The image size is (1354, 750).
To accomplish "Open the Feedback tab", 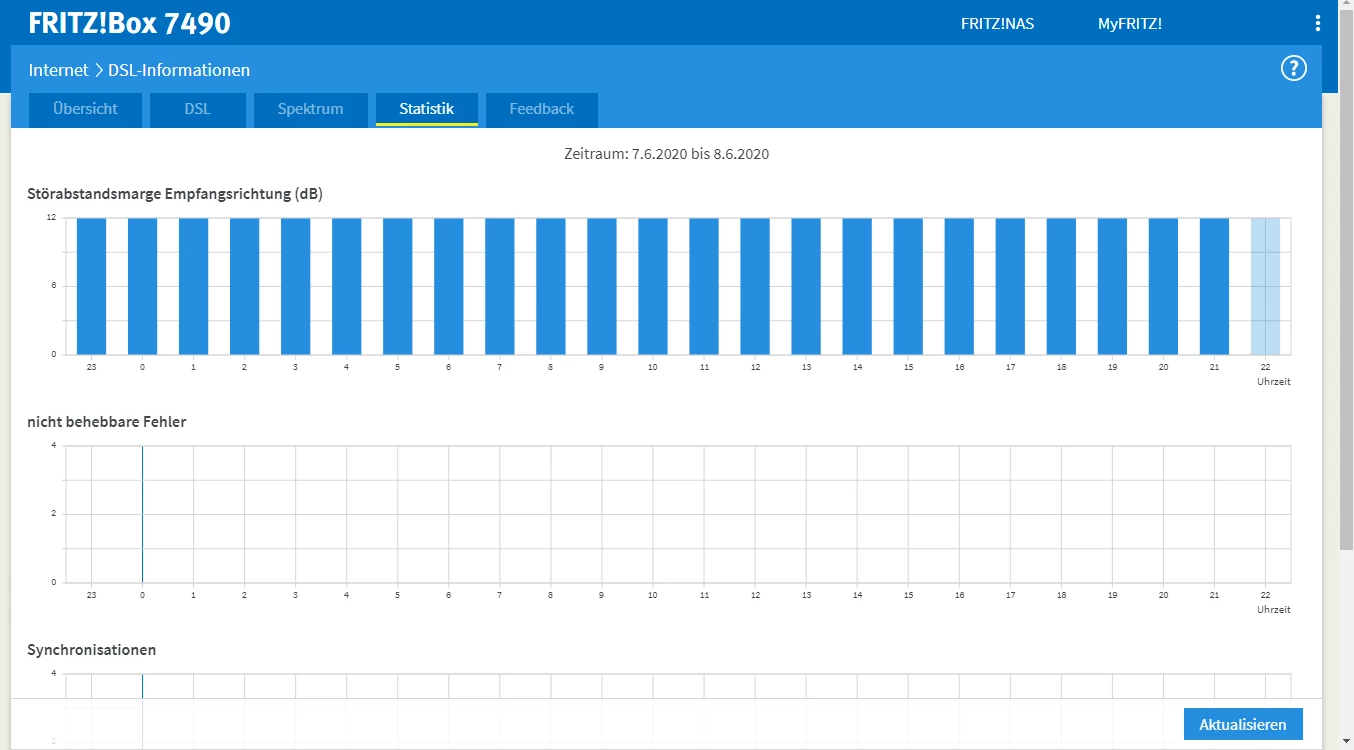I will pyautogui.click(x=542, y=110).
